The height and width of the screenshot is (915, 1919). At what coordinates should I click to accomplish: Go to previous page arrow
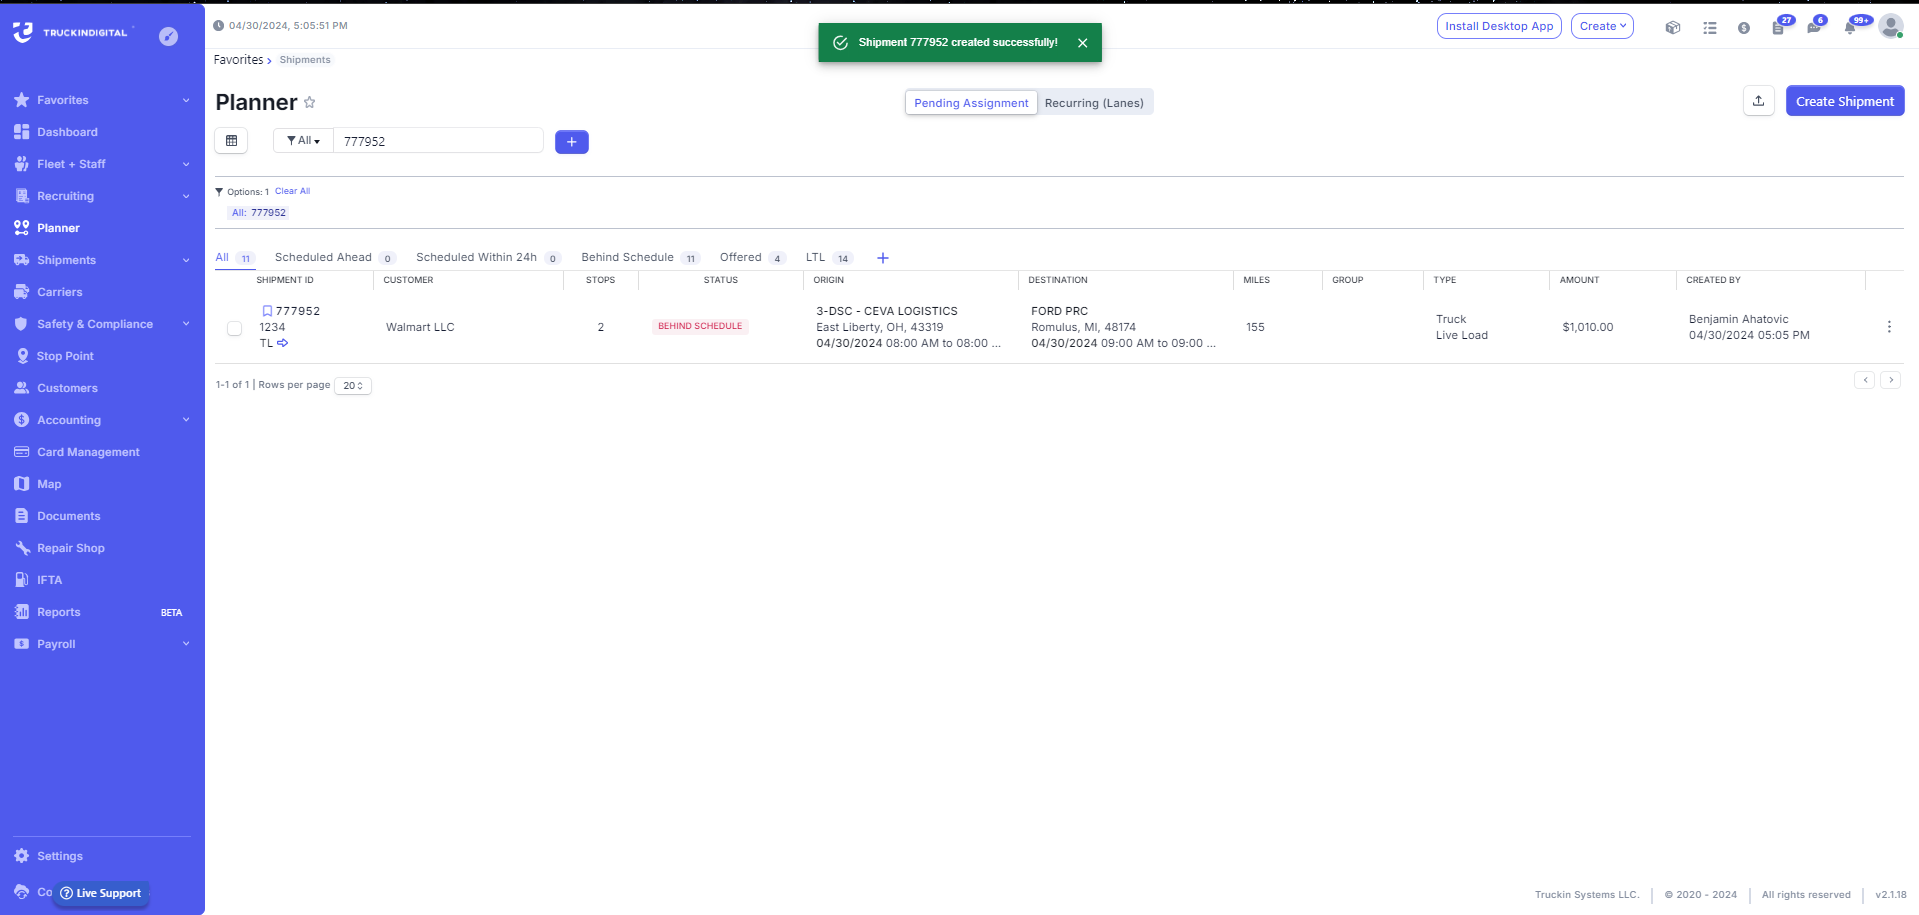click(1864, 380)
